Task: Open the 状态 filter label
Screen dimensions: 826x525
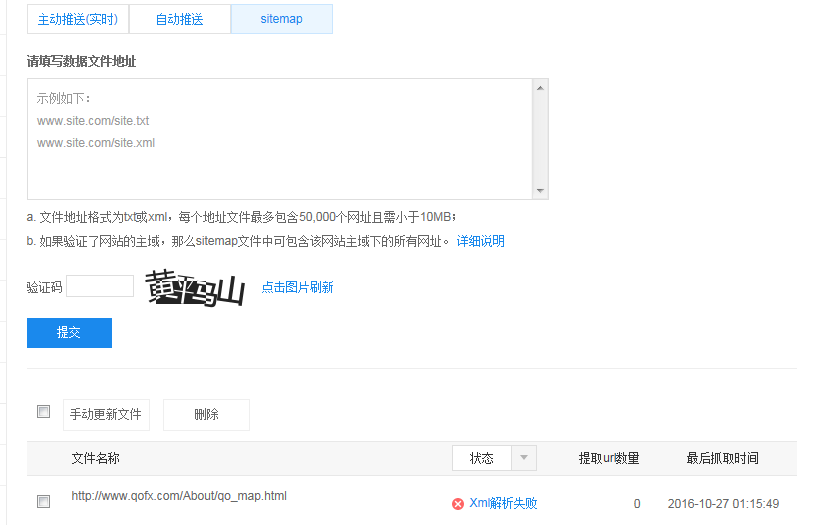Action: click(482, 458)
